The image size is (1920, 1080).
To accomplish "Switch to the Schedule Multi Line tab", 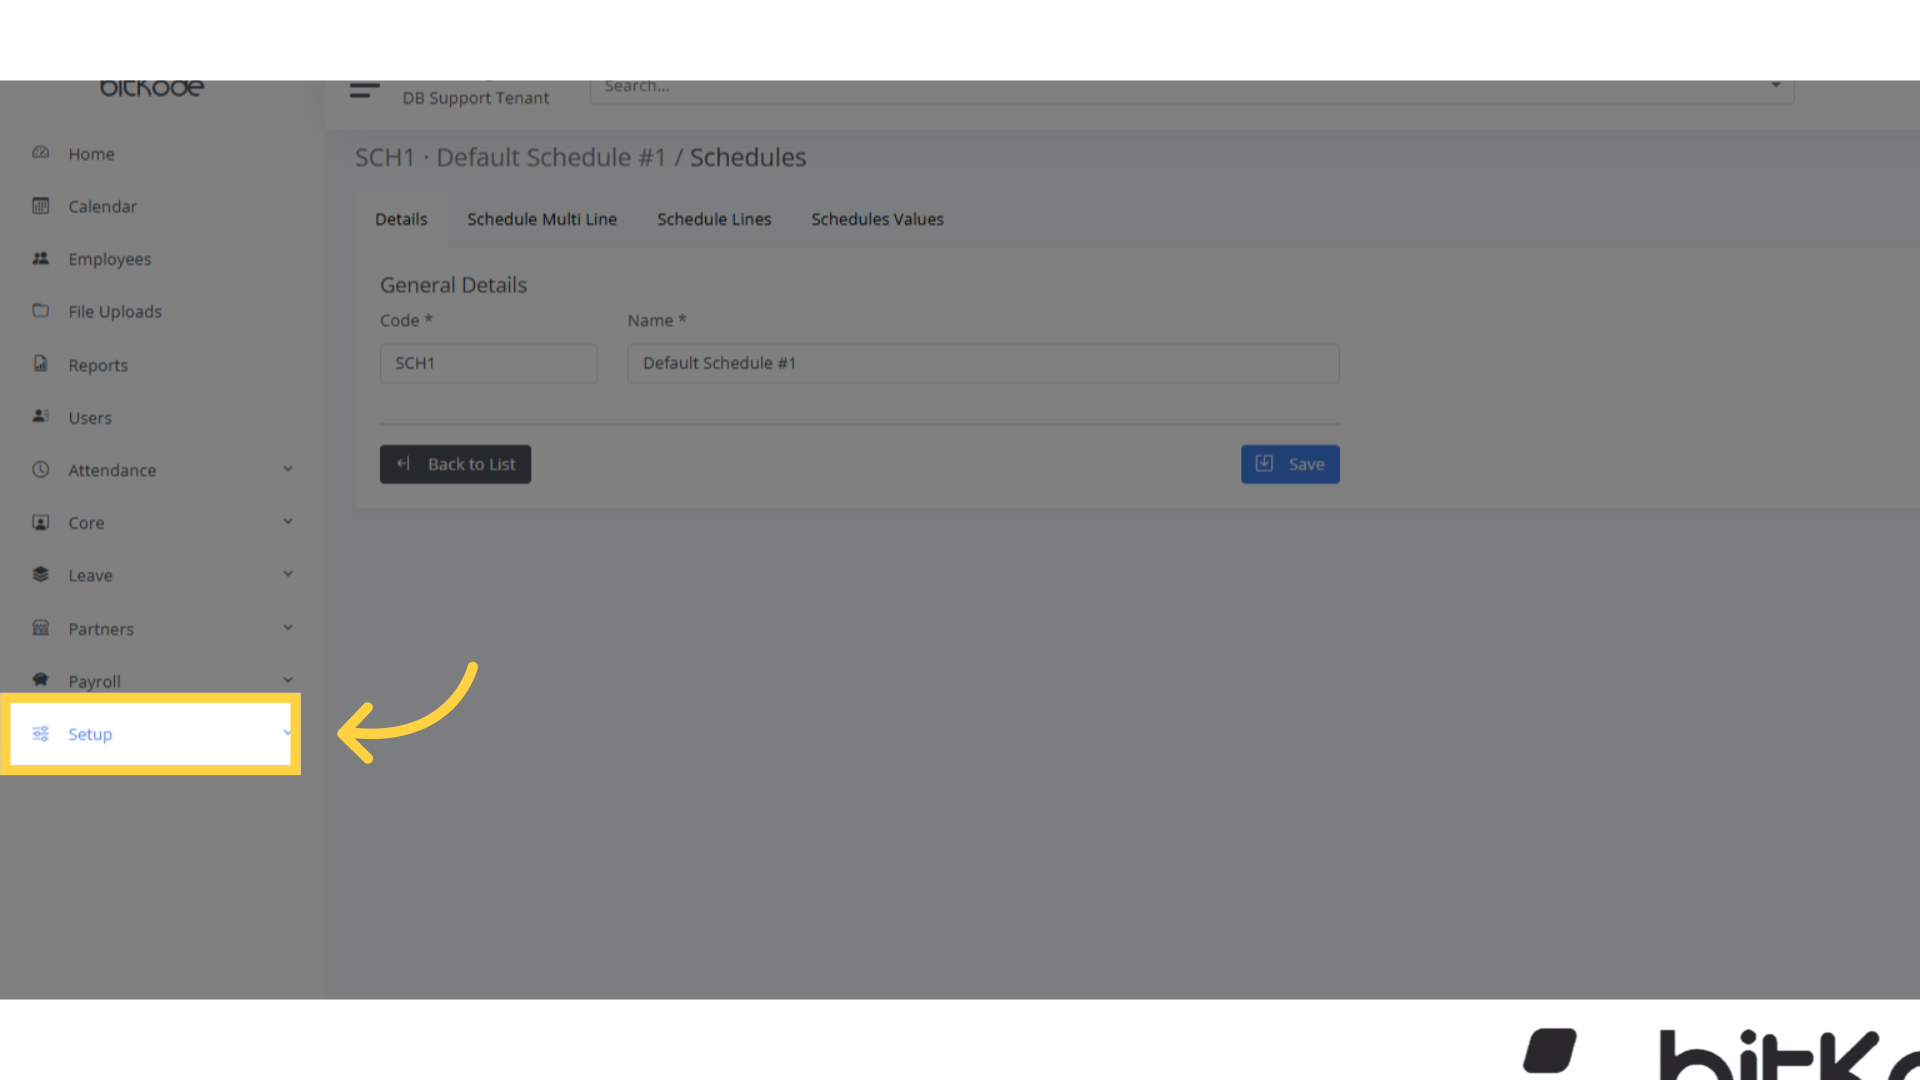I will coord(541,219).
